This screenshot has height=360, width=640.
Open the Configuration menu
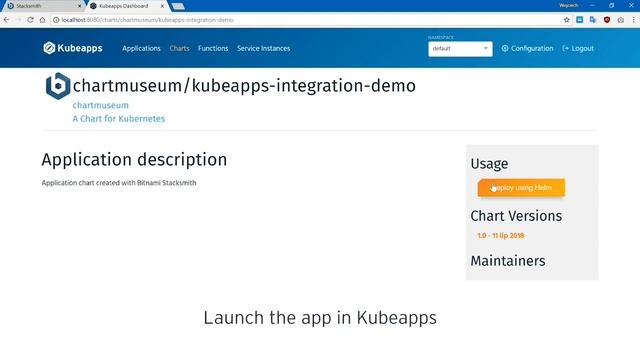[x=527, y=48]
